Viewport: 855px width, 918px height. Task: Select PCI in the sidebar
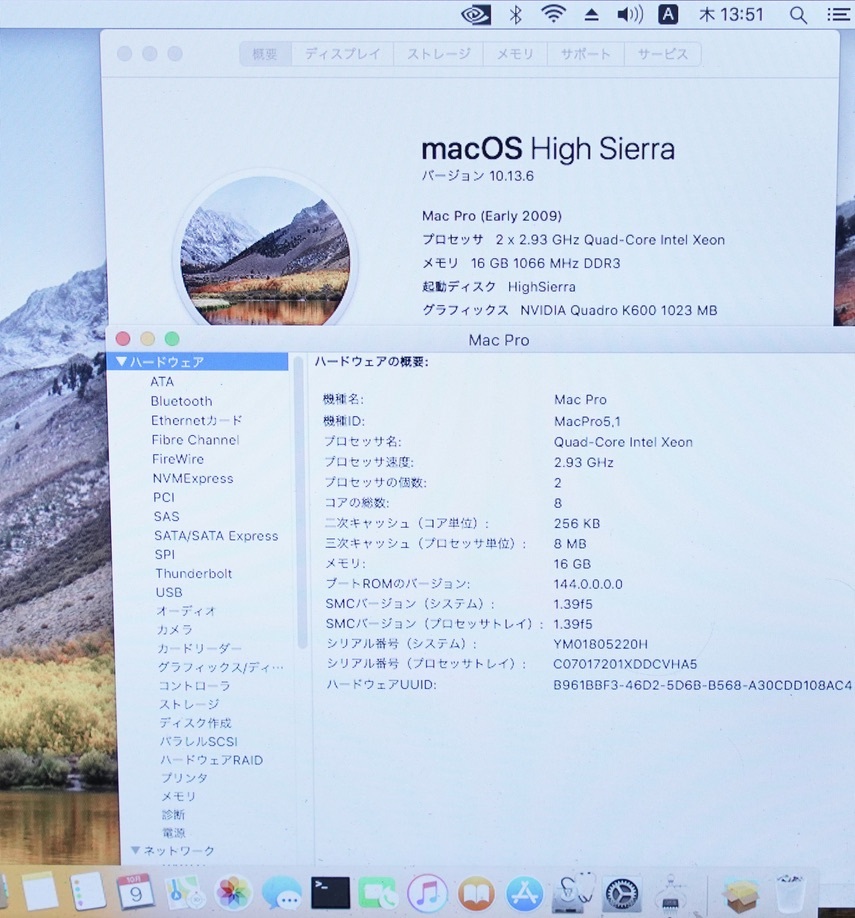click(x=164, y=497)
